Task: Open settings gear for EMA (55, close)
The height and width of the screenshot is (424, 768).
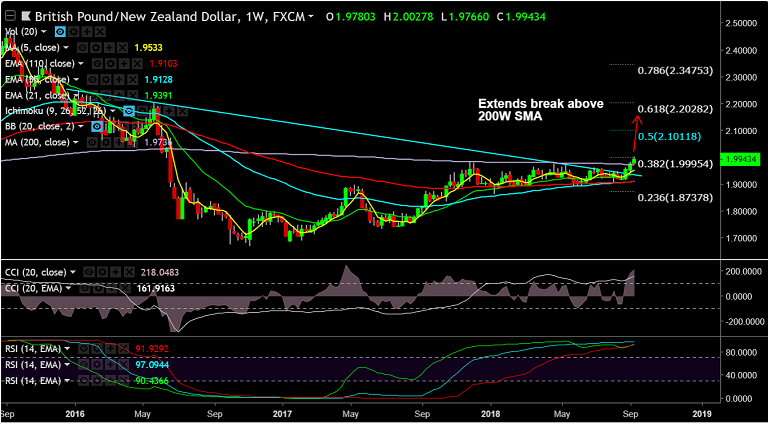Action: [x=106, y=79]
